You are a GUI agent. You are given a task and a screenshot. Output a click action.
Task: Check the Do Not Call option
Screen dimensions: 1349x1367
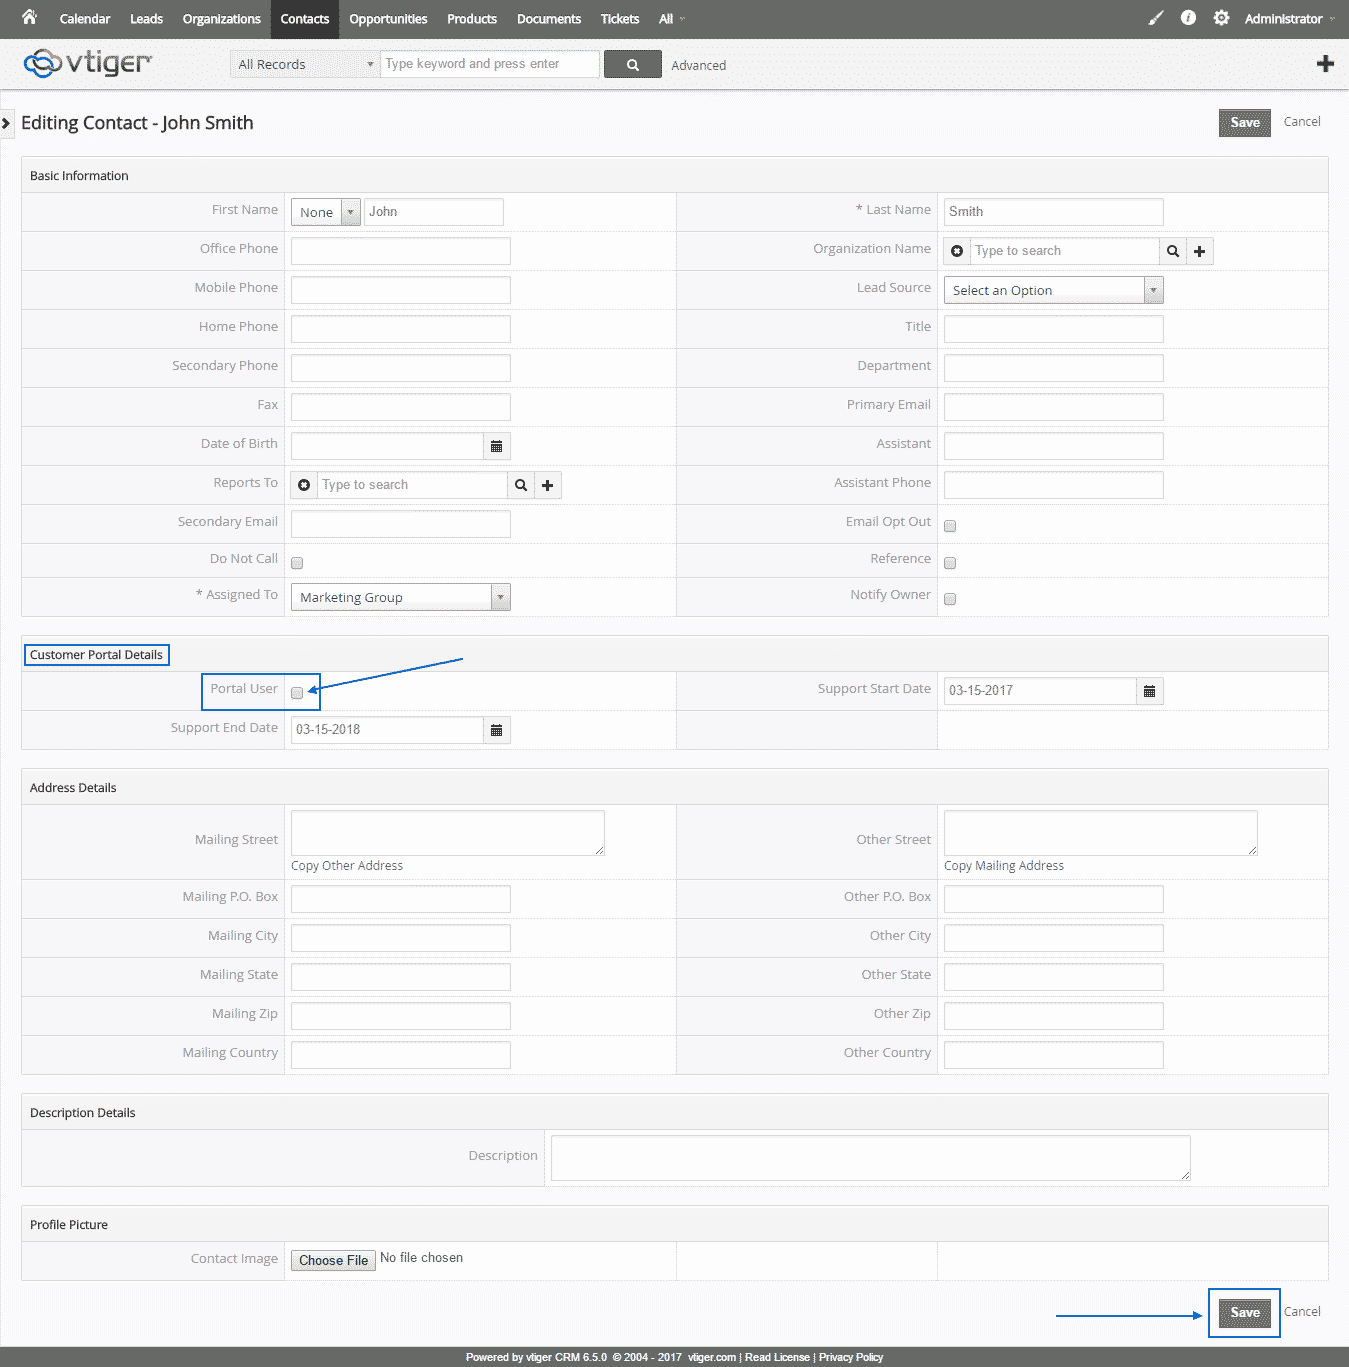(296, 562)
